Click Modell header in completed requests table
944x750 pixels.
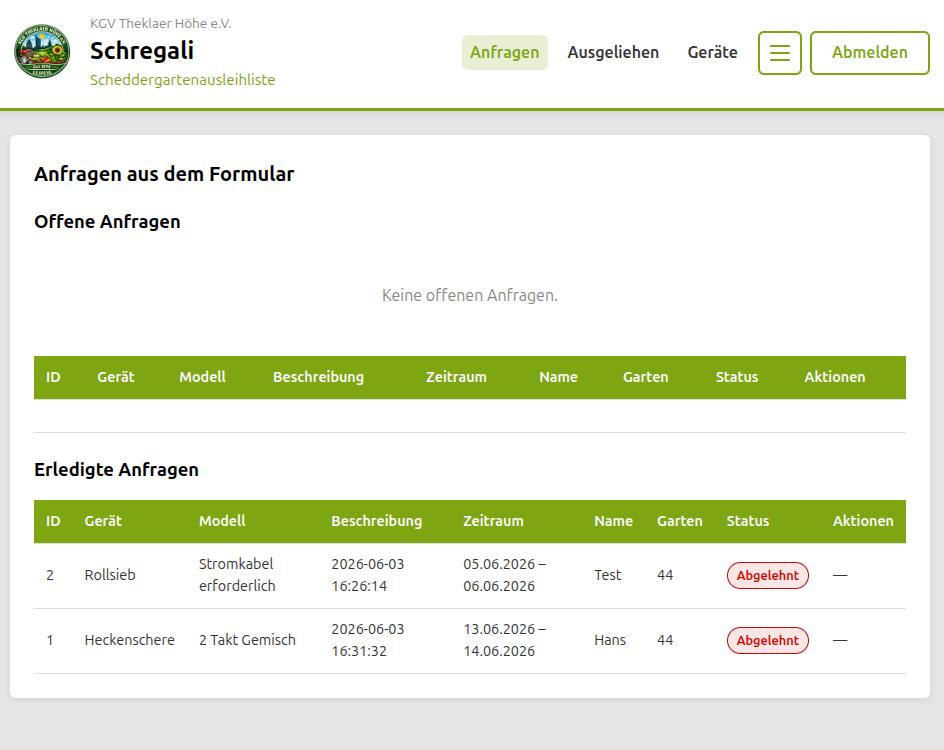(222, 521)
